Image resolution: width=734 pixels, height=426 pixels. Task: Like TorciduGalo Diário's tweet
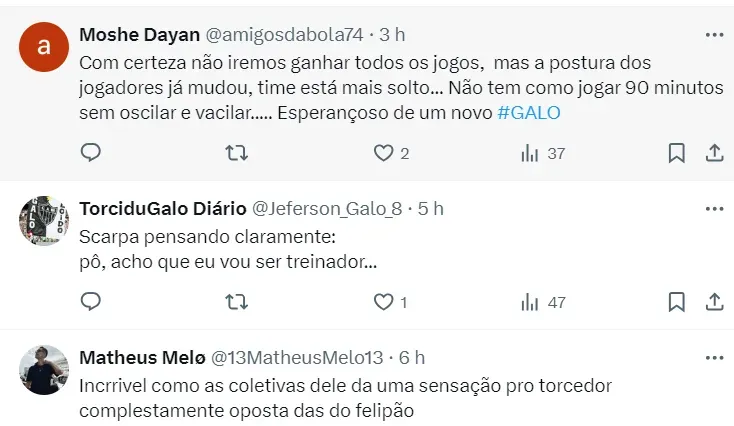[384, 301]
